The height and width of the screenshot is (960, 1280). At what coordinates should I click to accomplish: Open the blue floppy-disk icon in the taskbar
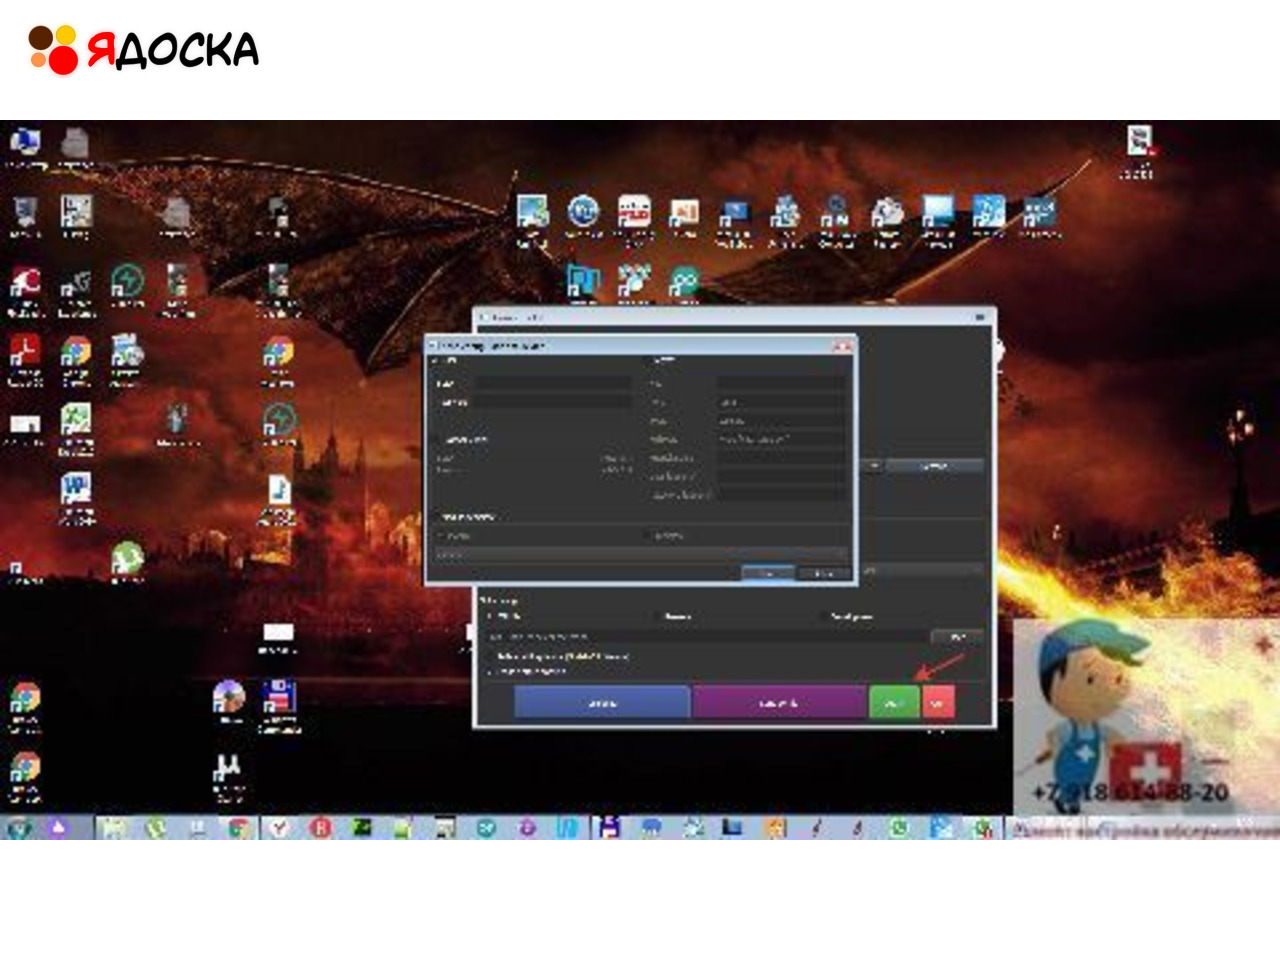point(609,828)
